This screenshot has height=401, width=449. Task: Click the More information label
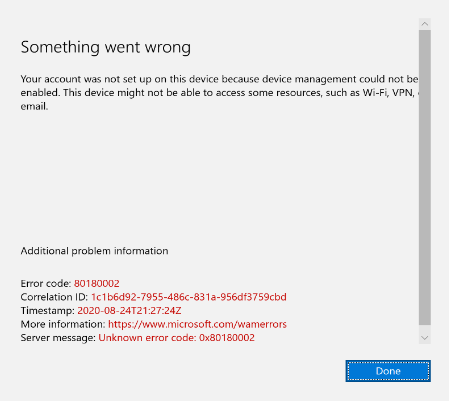pos(63,324)
